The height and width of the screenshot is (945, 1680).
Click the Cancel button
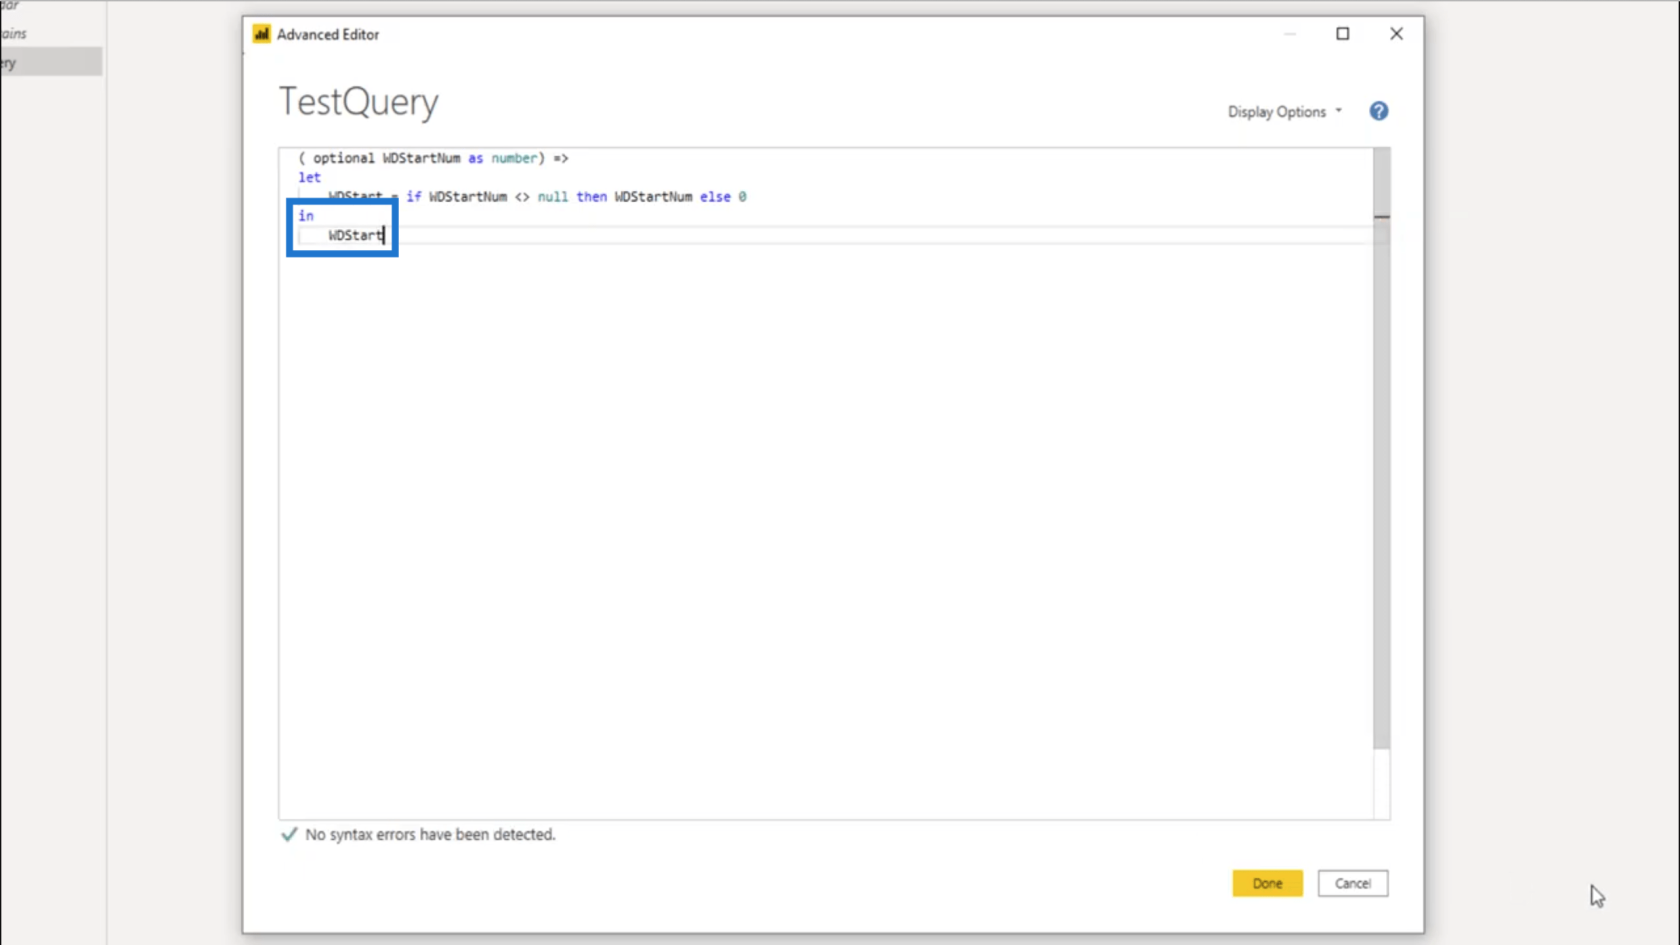(x=1352, y=883)
